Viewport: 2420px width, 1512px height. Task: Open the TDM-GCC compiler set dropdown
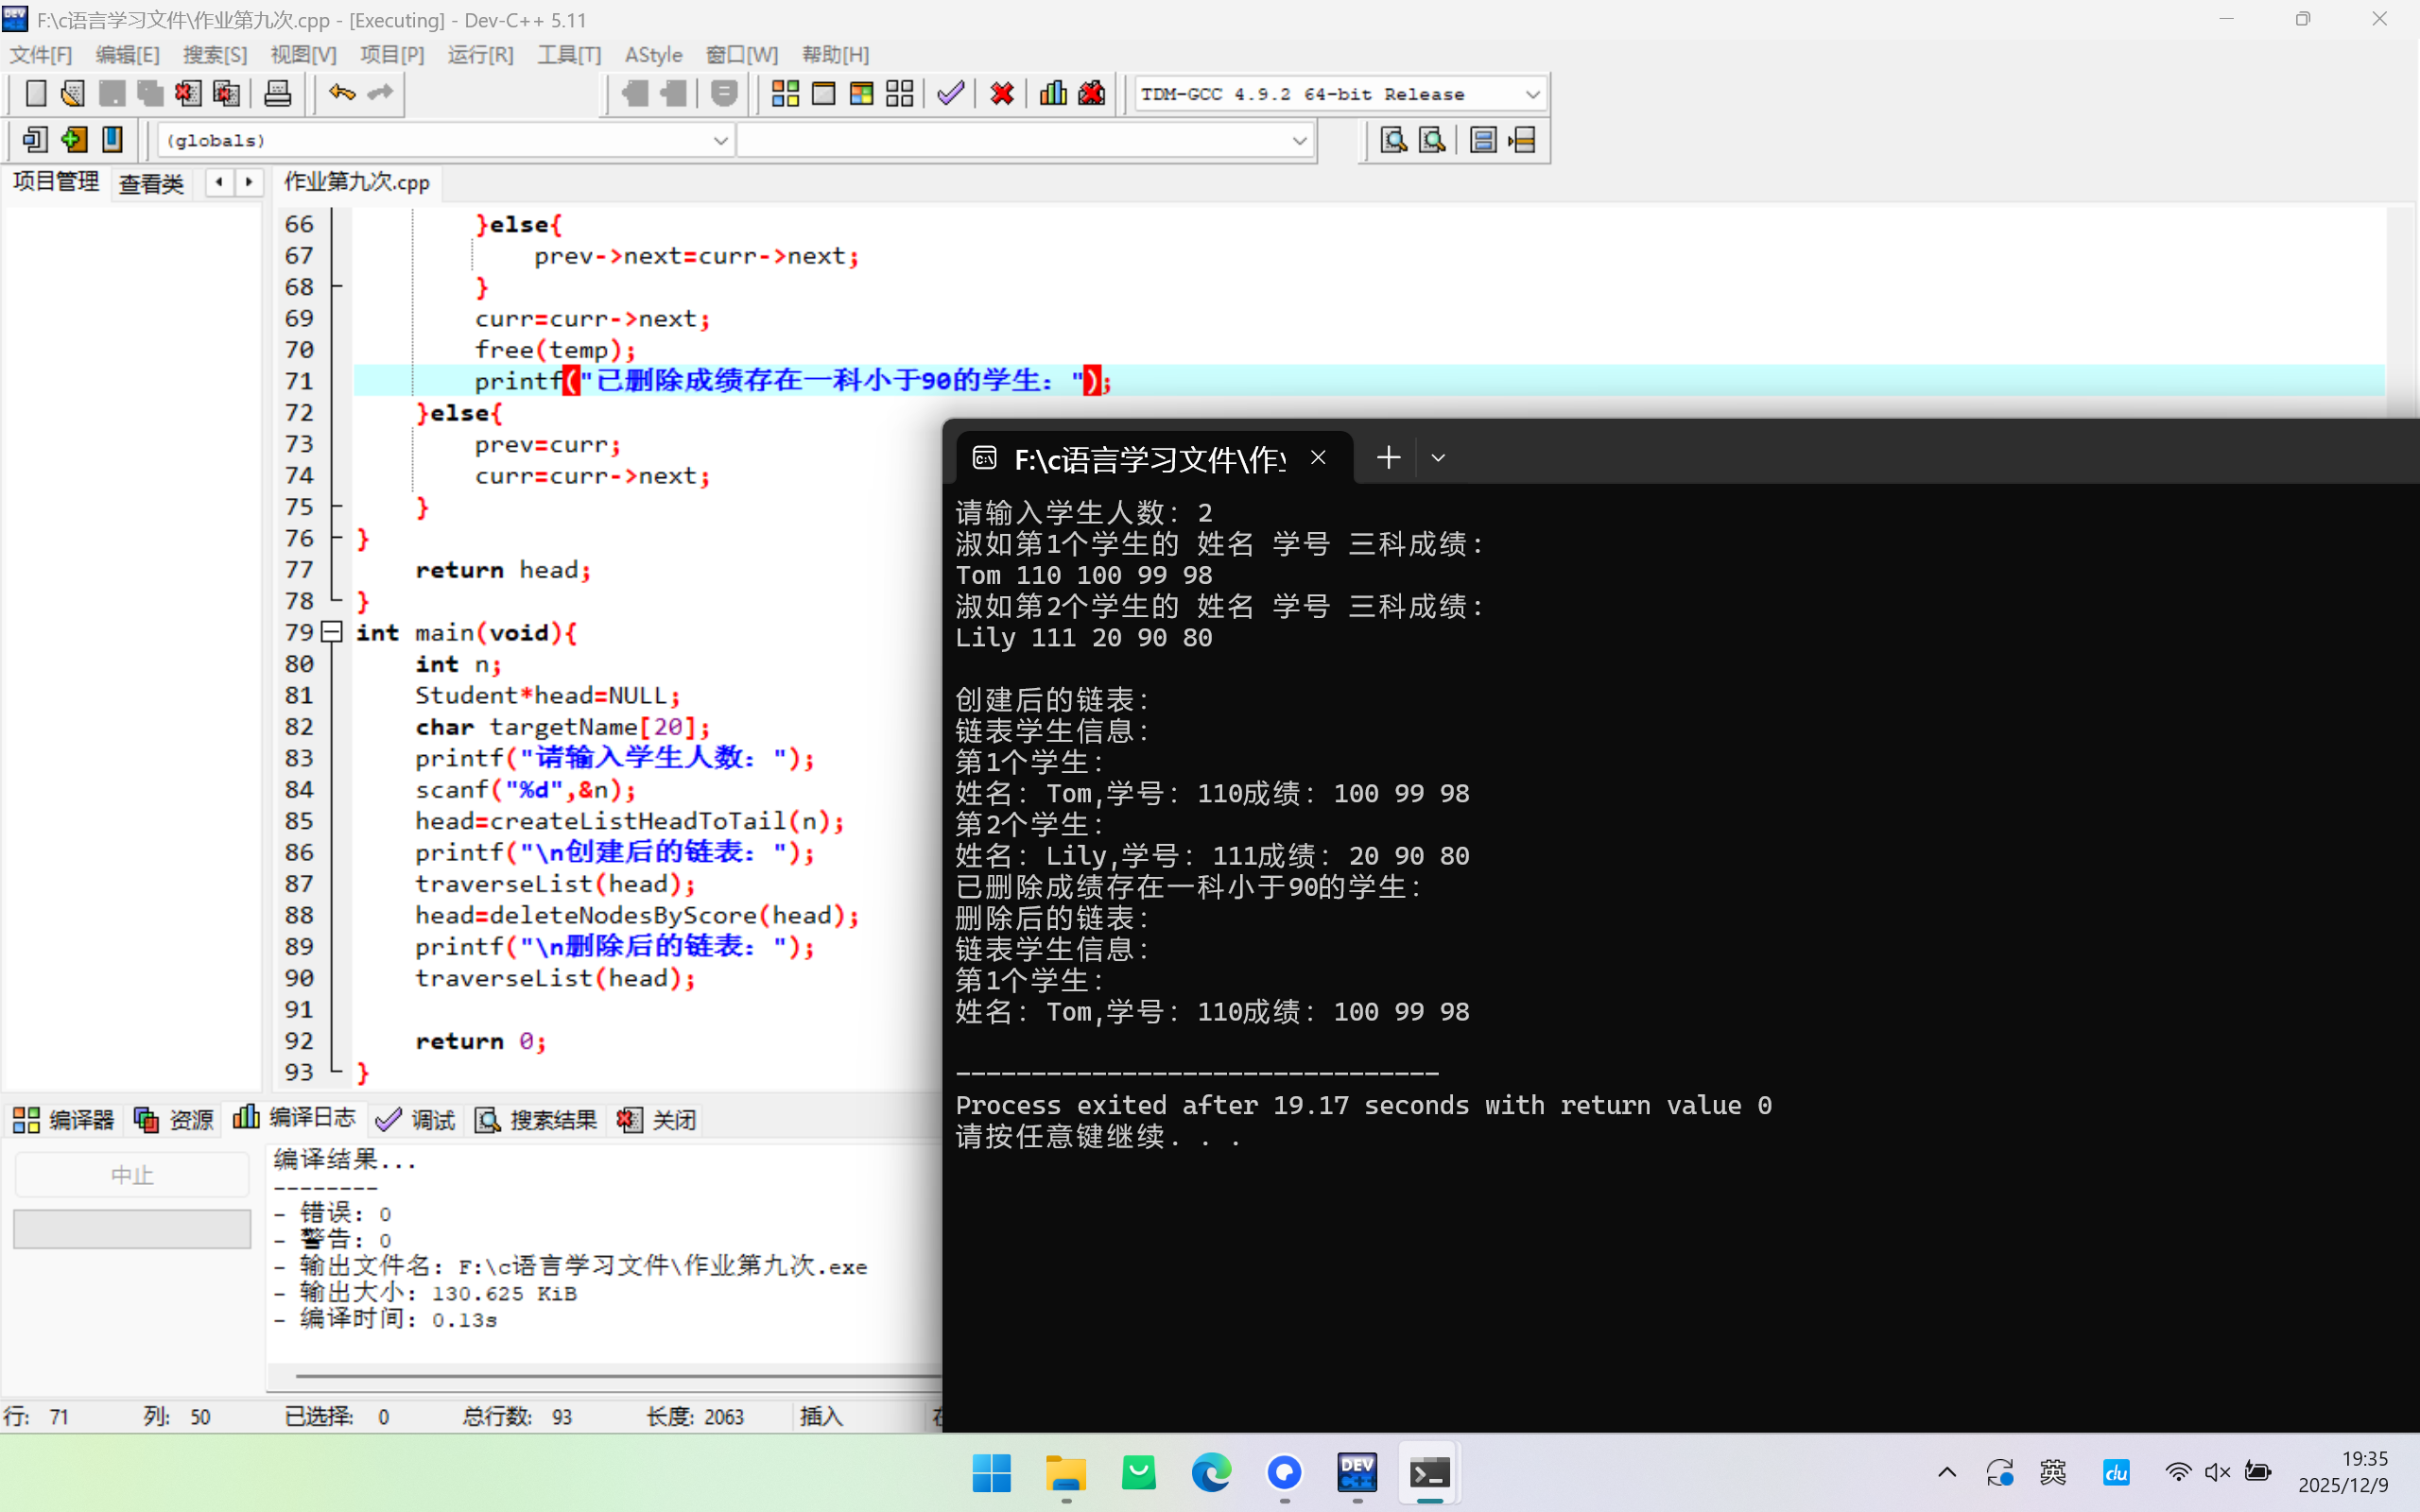(1532, 94)
